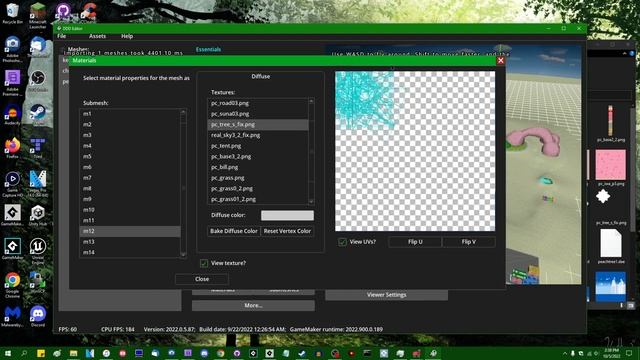This screenshot has height=360, width=640.
Task: Click the UV preview texture image
Action: (x=415, y=151)
